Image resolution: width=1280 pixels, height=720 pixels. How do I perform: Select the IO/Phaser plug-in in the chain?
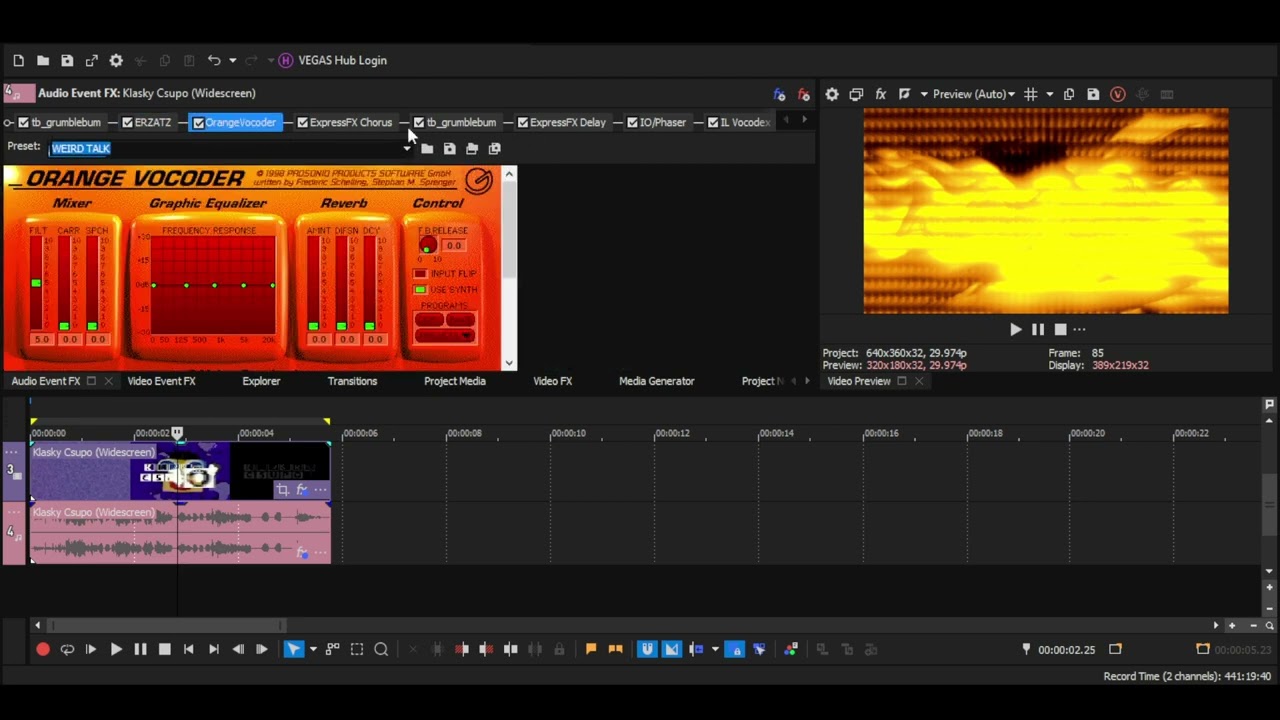(663, 123)
